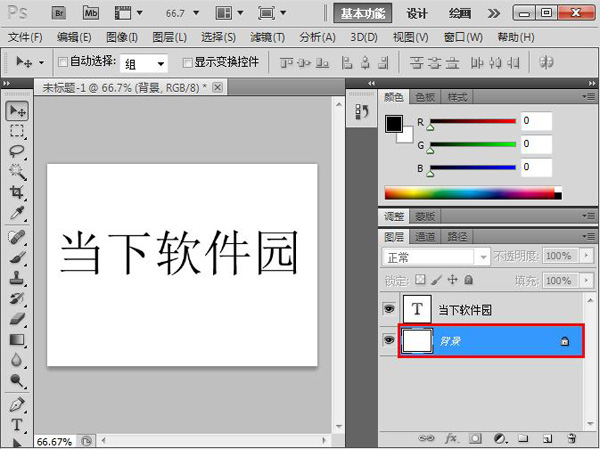The width and height of the screenshot is (600, 449).
Task: Hide the 背景 layer
Action: pyautogui.click(x=389, y=340)
